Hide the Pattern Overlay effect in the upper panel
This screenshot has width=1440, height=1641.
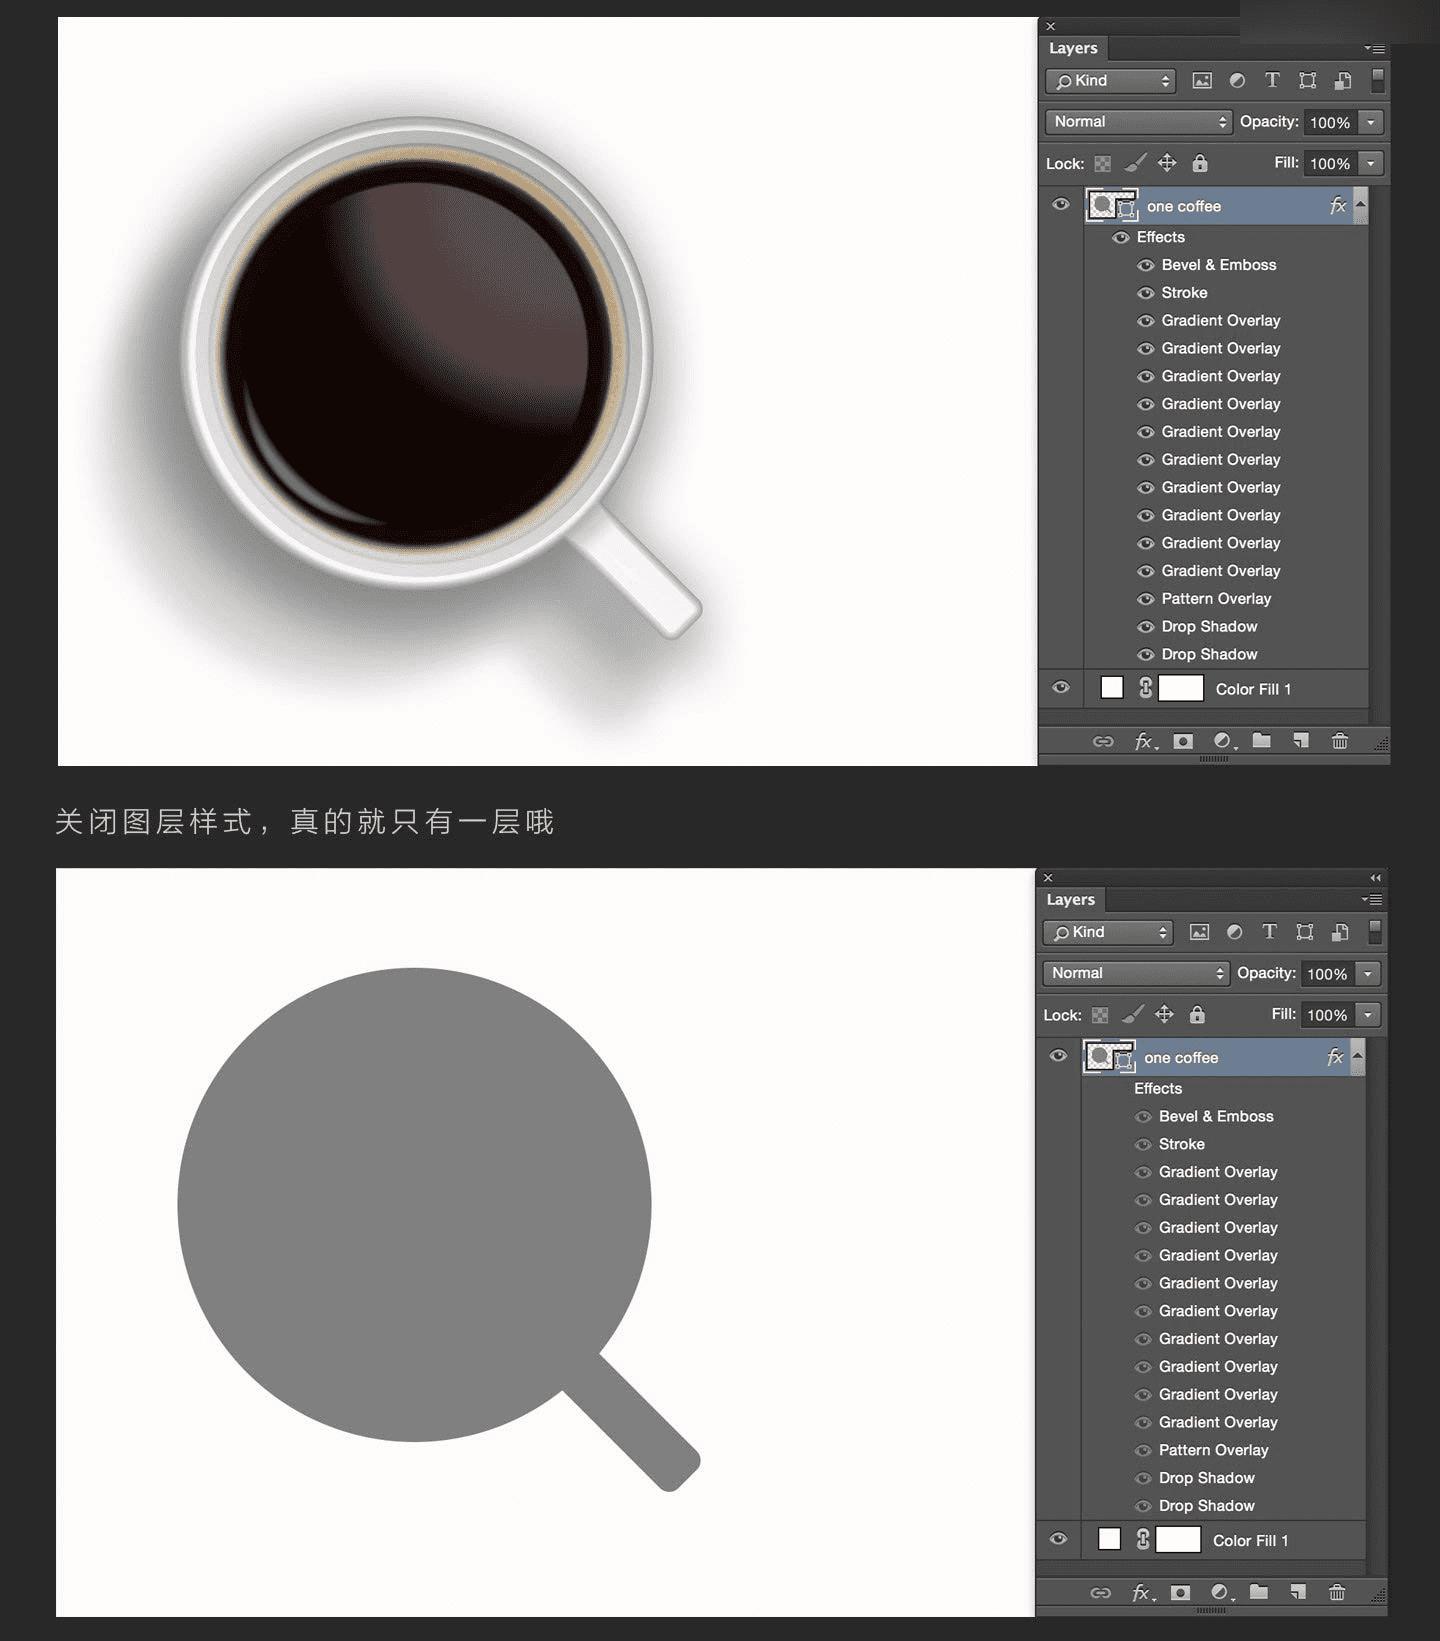tap(1146, 599)
